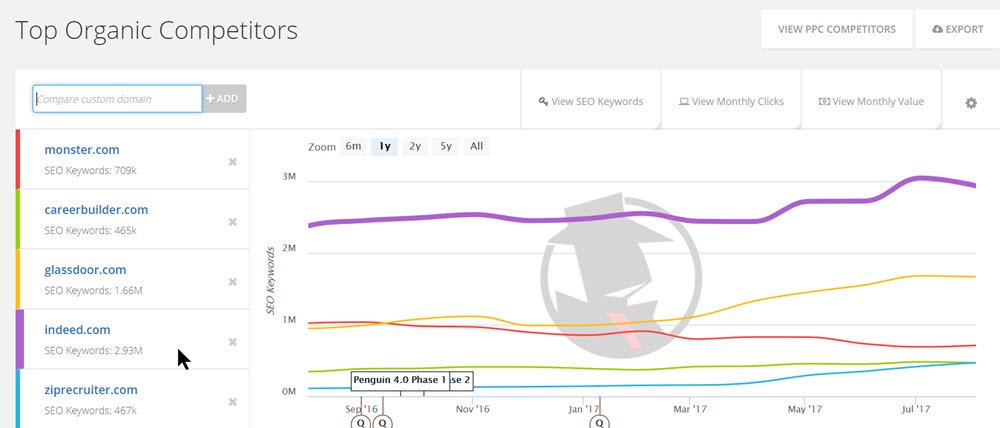The image size is (1000, 428).
Task: Click the Jul '17 axis label
Action: click(x=916, y=409)
